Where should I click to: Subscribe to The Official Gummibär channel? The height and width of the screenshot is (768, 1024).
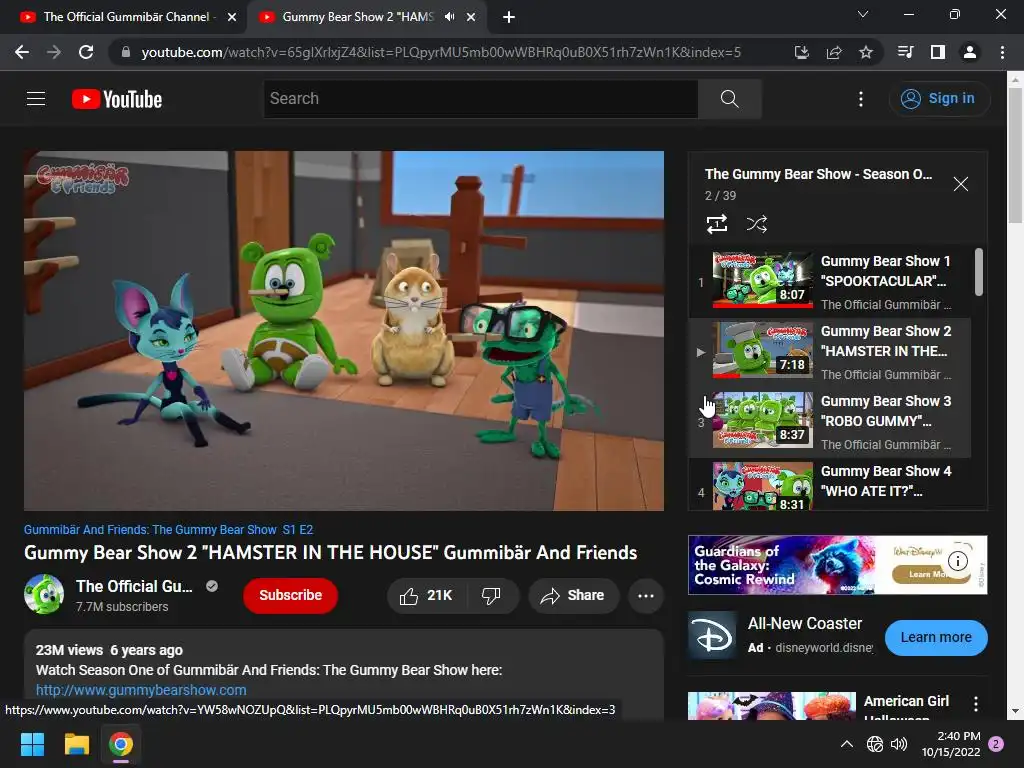click(x=291, y=596)
